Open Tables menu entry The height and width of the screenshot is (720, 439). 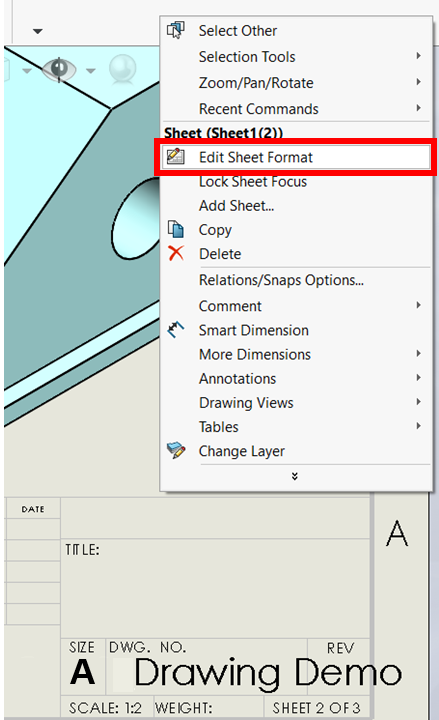point(296,427)
